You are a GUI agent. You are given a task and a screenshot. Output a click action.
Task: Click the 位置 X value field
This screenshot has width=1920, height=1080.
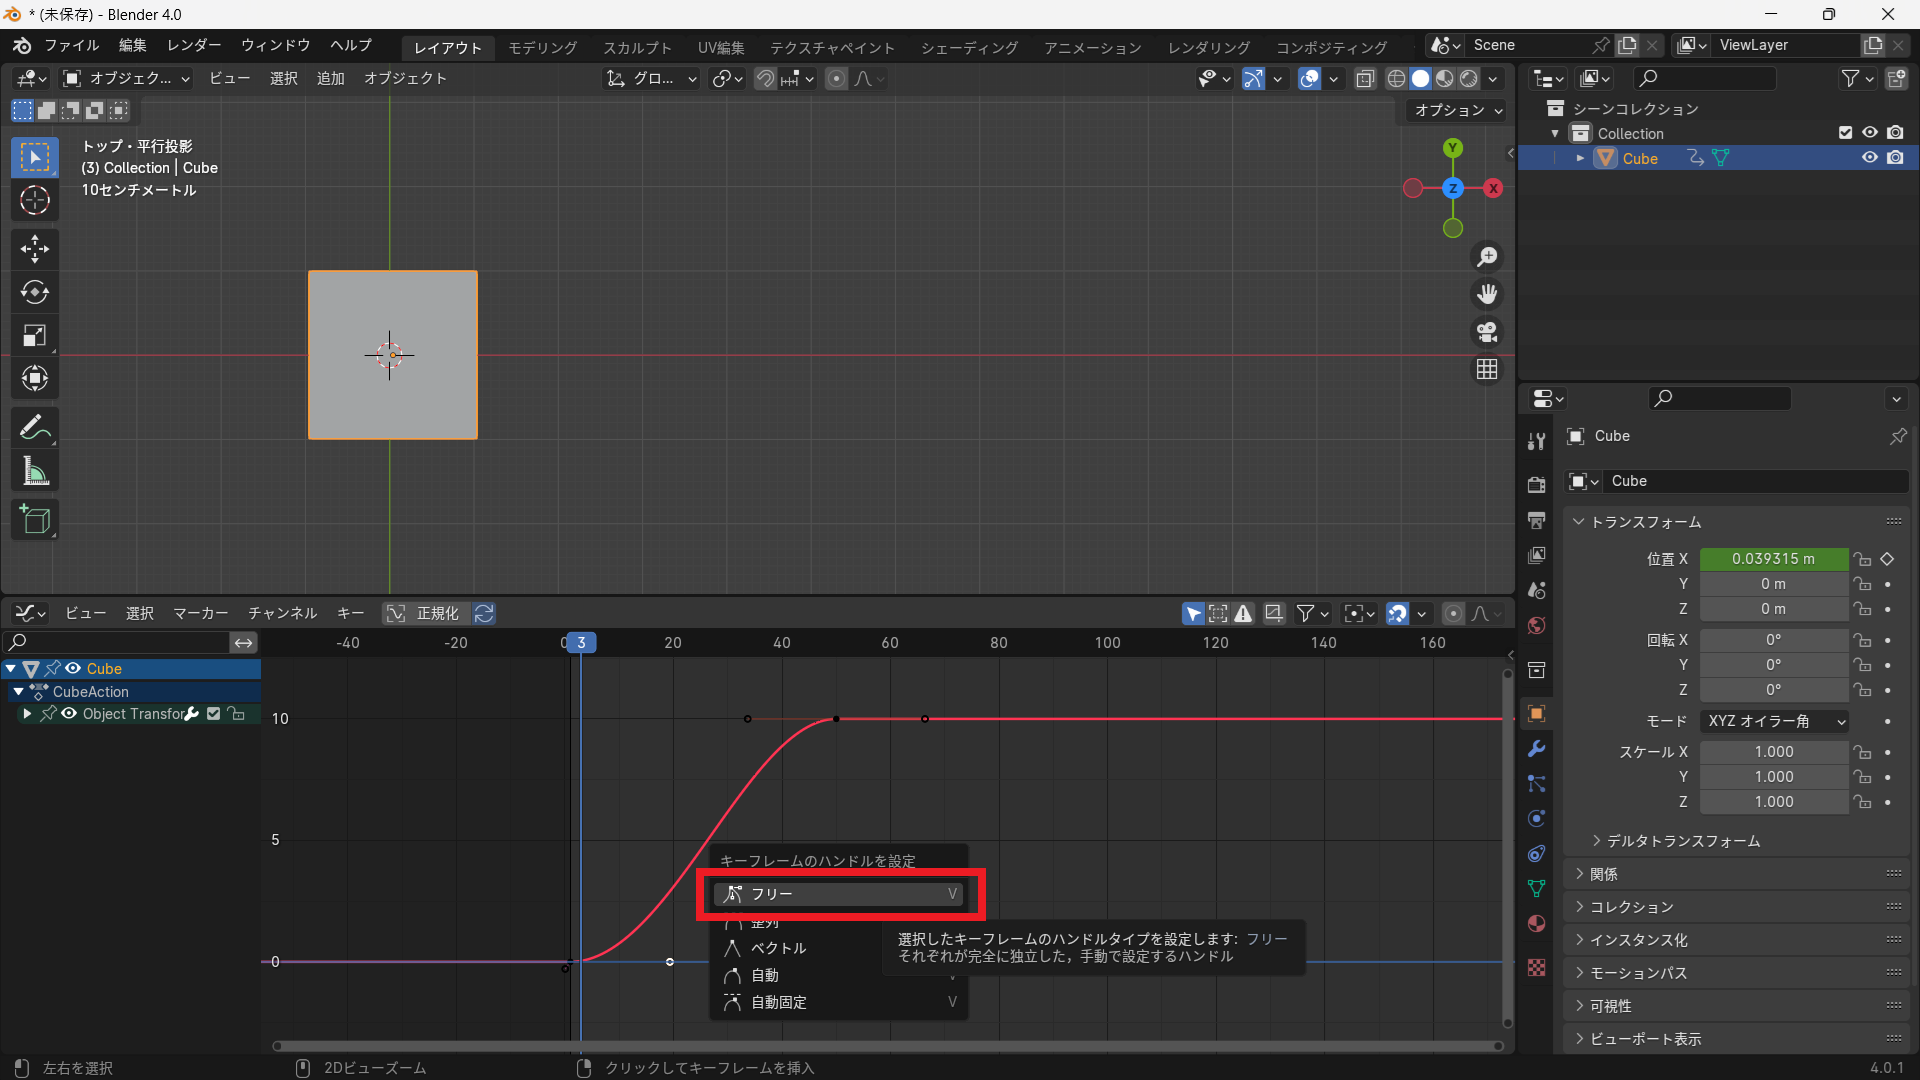[1773, 559]
